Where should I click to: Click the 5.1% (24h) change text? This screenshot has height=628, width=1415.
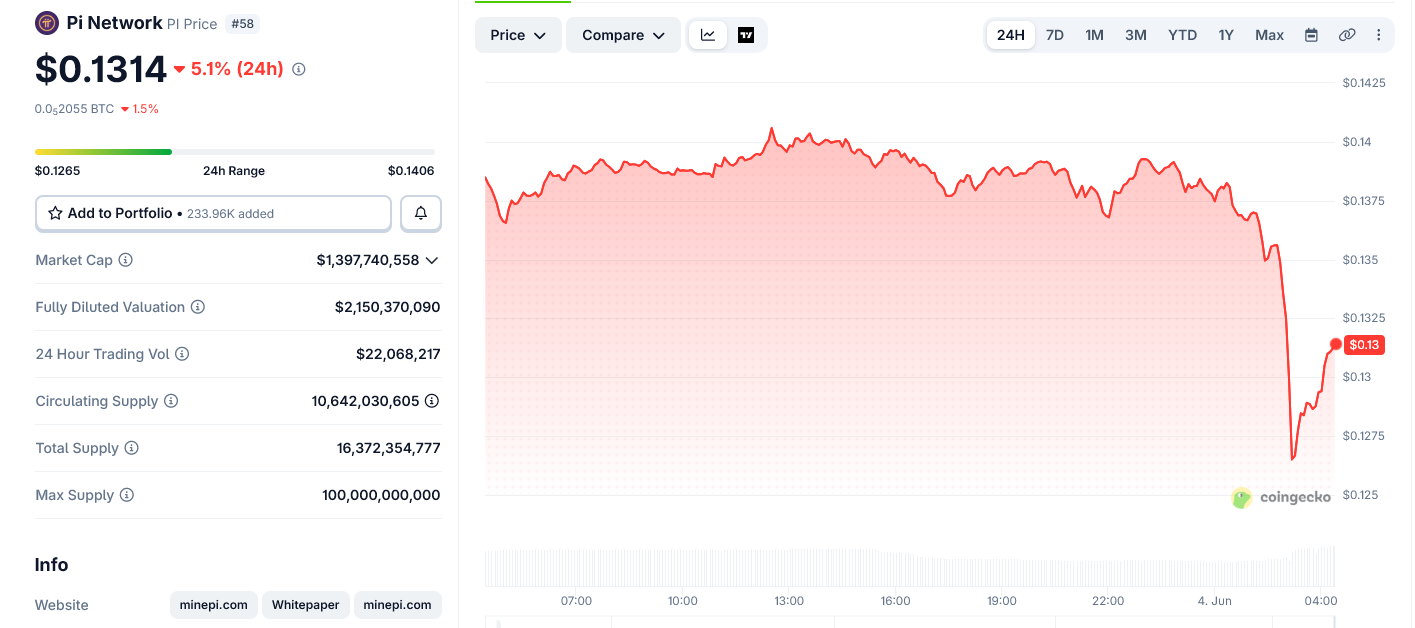[237, 70]
